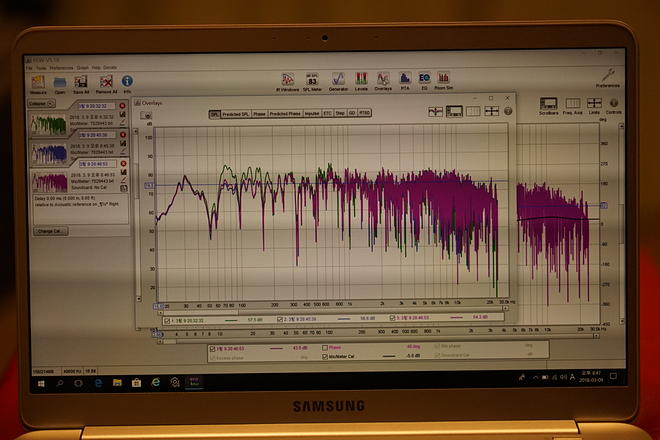Switch to the Predicted SPL tab
Screen dimensions: 660x440
(x=236, y=114)
